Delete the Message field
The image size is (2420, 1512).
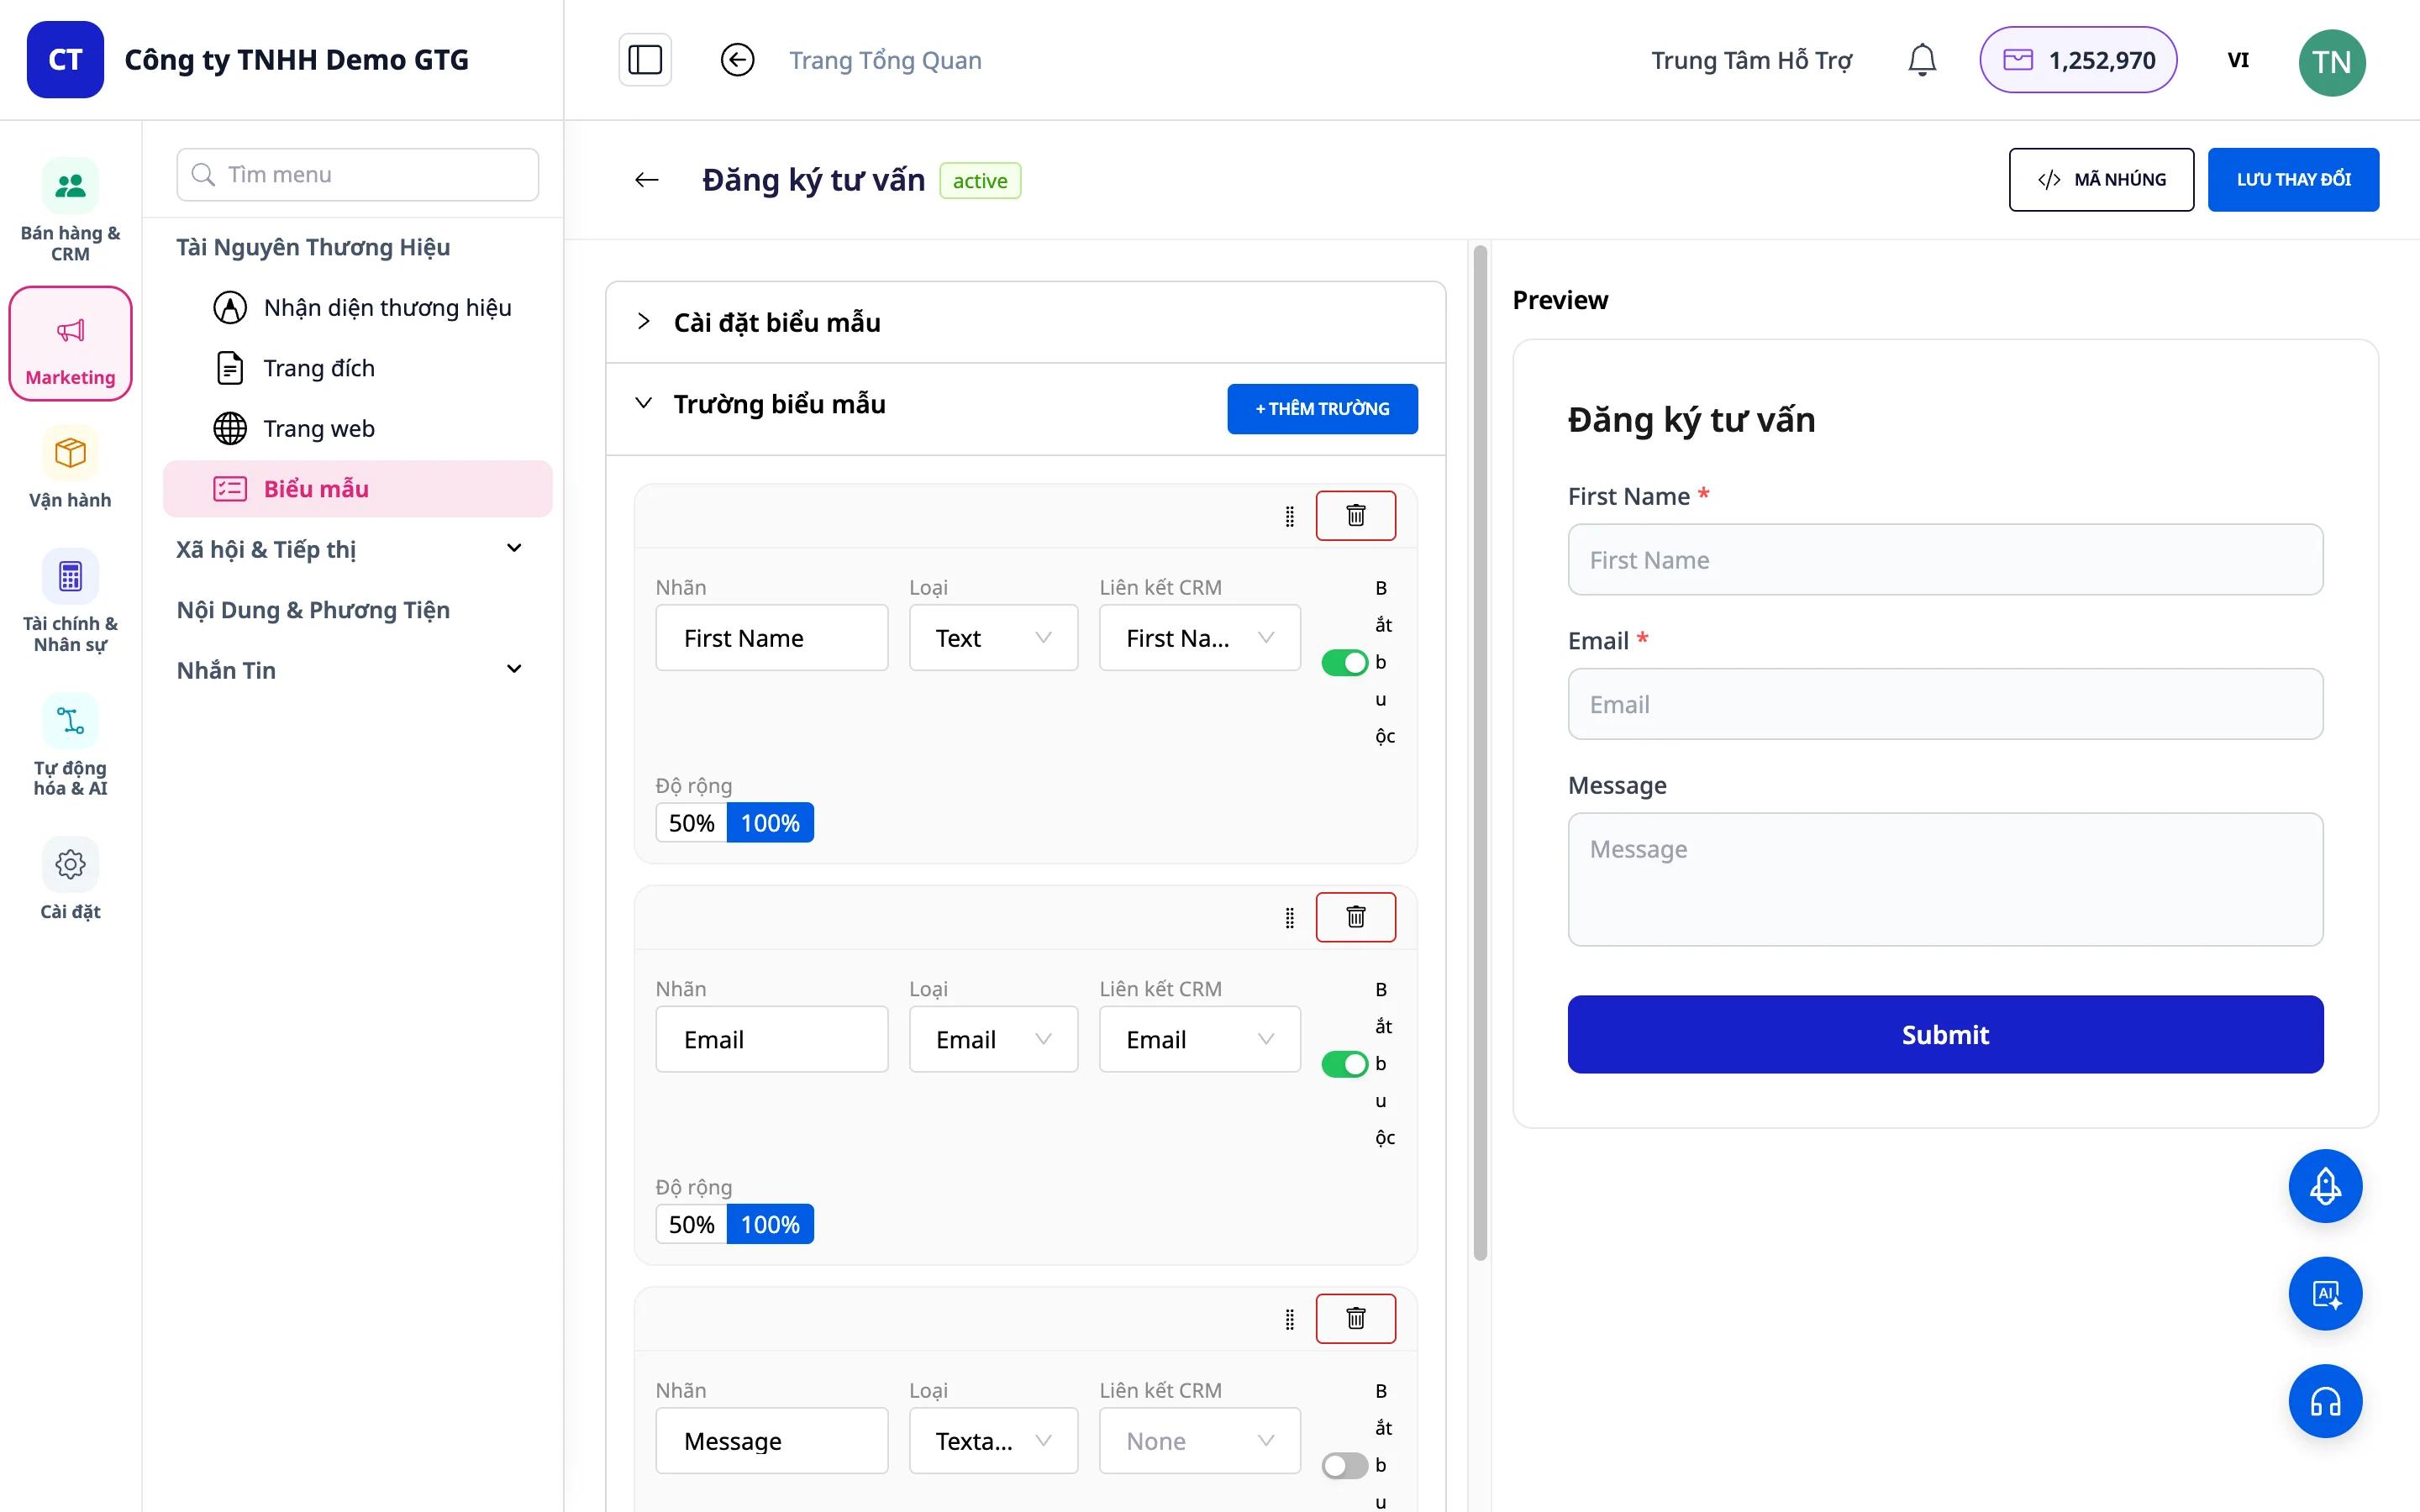[1355, 1318]
